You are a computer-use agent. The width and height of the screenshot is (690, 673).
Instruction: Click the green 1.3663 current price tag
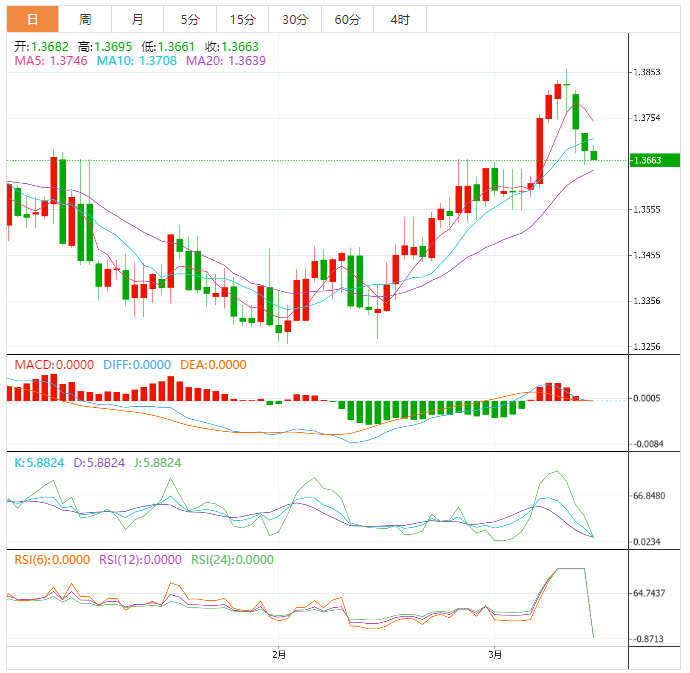[654, 160]
